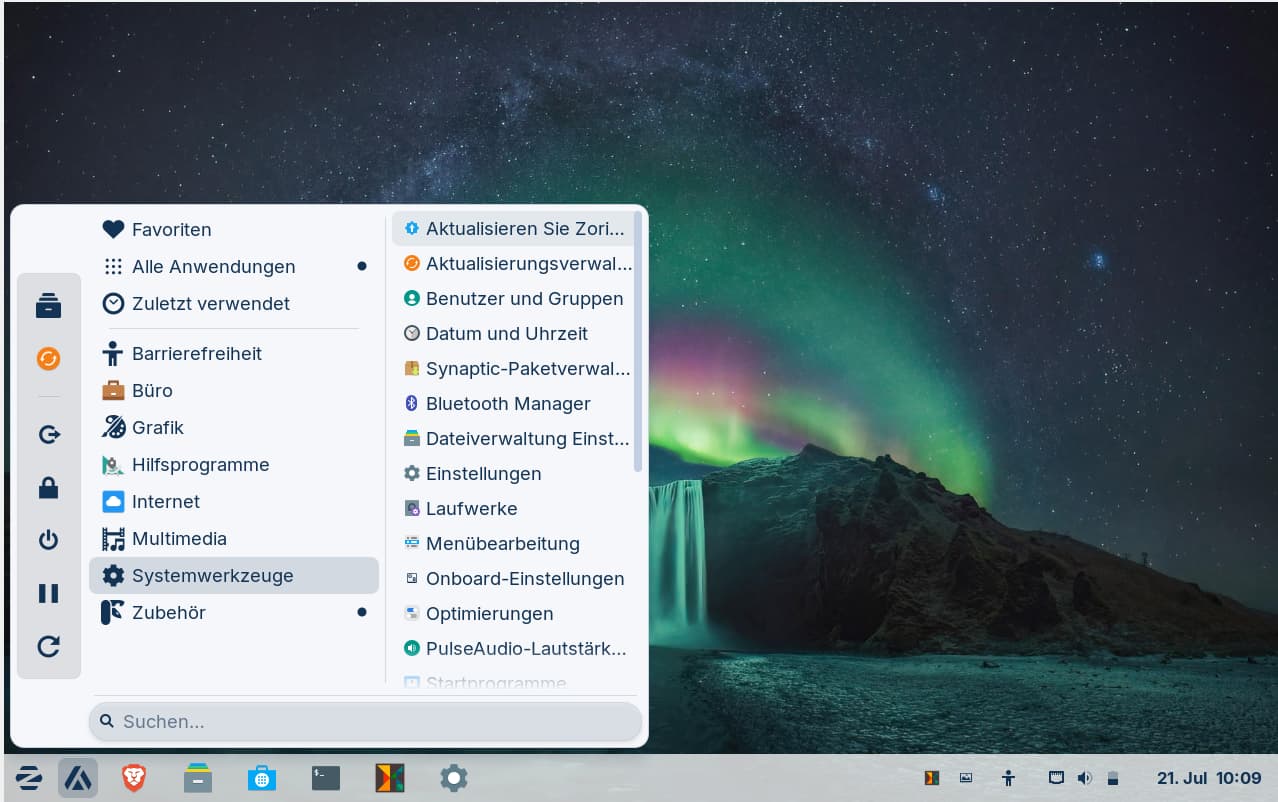Image resolution: width=1278 pixels, height=802 pixels.
Task: Launch the terminal from the taskbar
Action: 325,777
